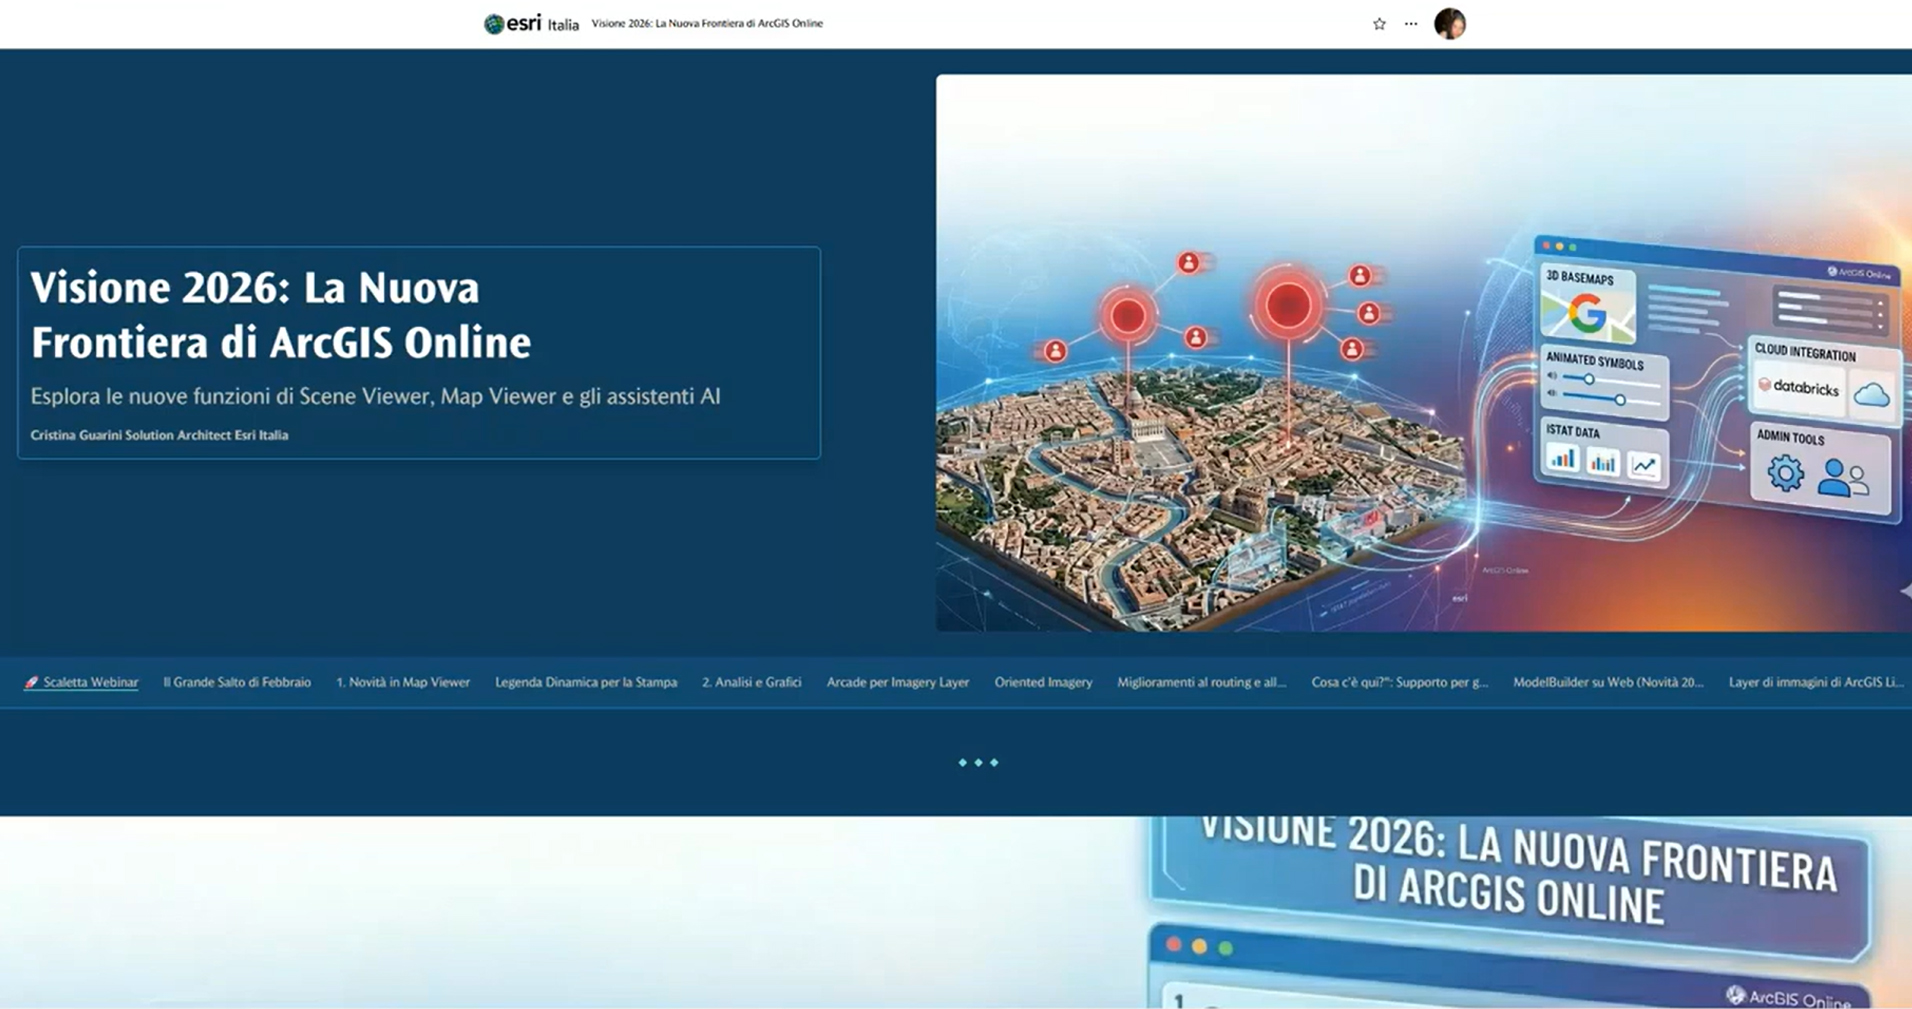Click the Visione 2026 story title in header
1912x1009 pixels.
pos(707,24)
